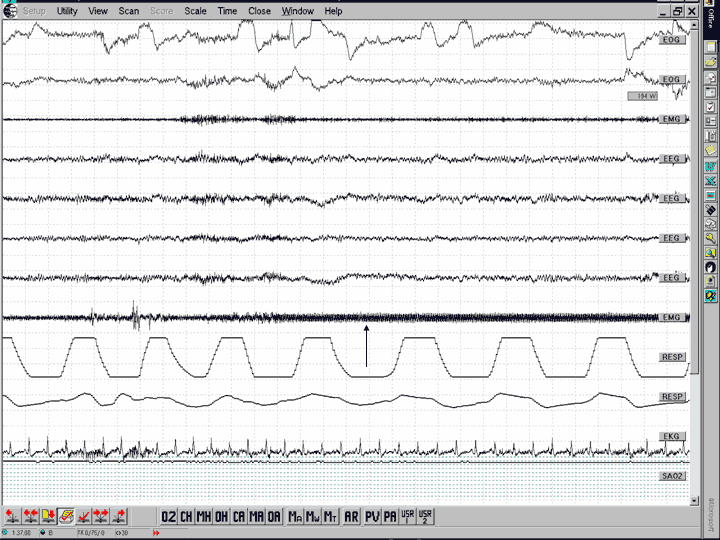Open the Scale menu

pyautogui.click(x=195, y=11)
